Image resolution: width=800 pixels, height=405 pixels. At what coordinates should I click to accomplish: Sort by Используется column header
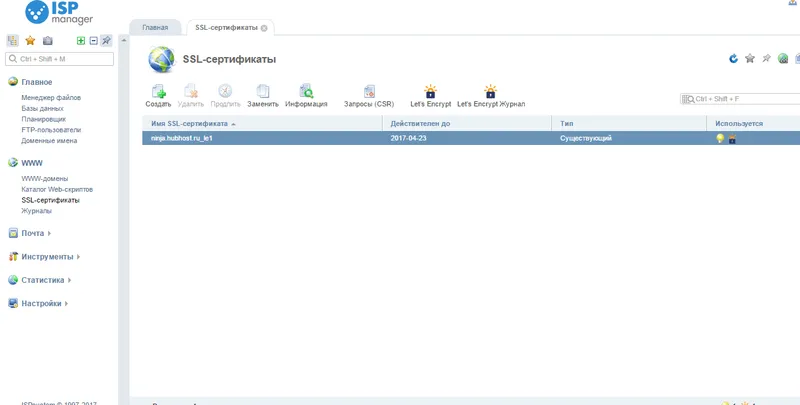(x=753, y=123)
